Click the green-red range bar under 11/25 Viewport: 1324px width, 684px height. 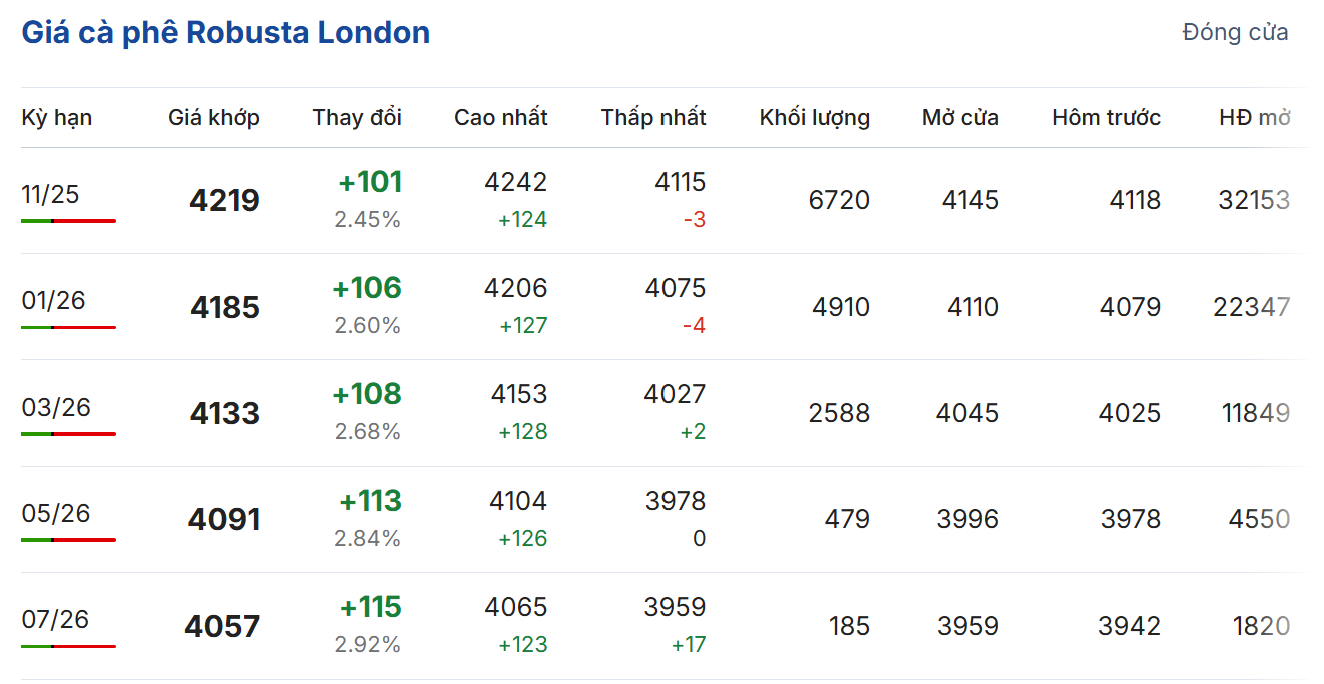pos(68,220)
